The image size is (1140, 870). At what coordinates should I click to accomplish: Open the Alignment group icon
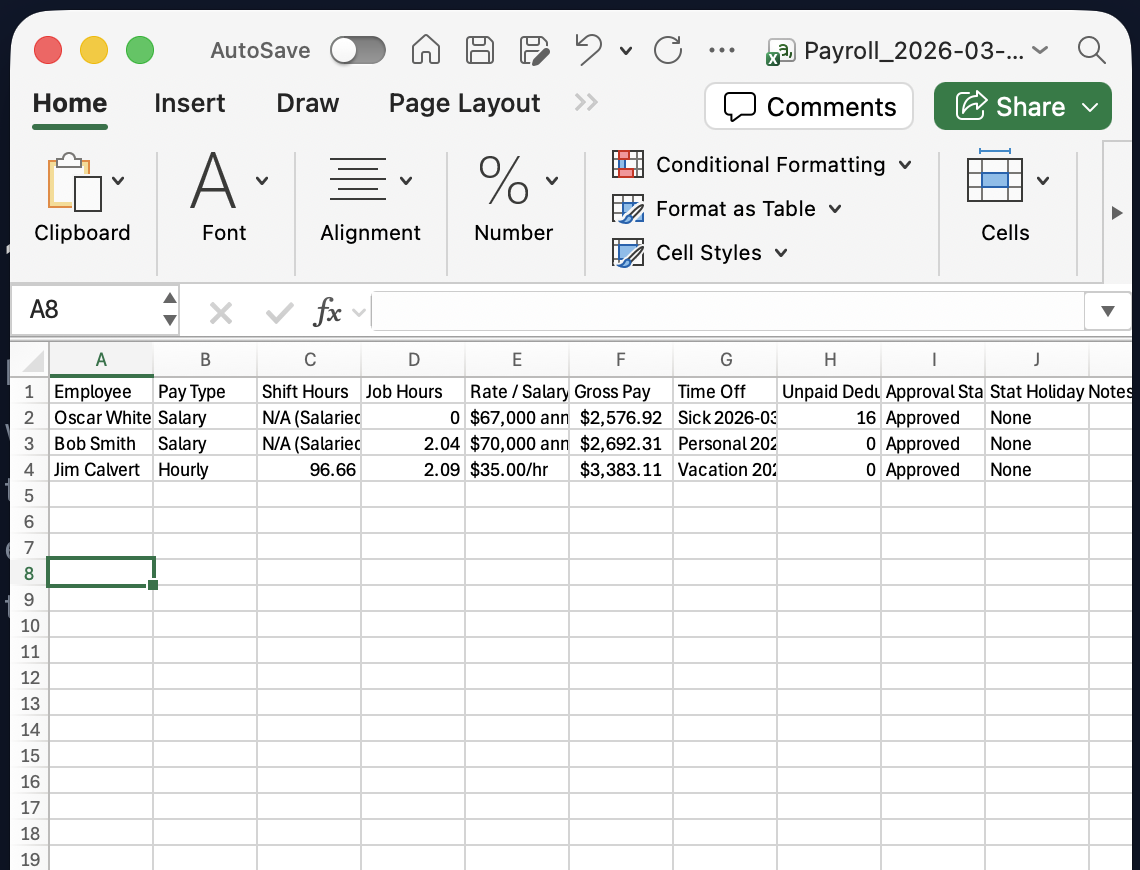coord(358,179)
